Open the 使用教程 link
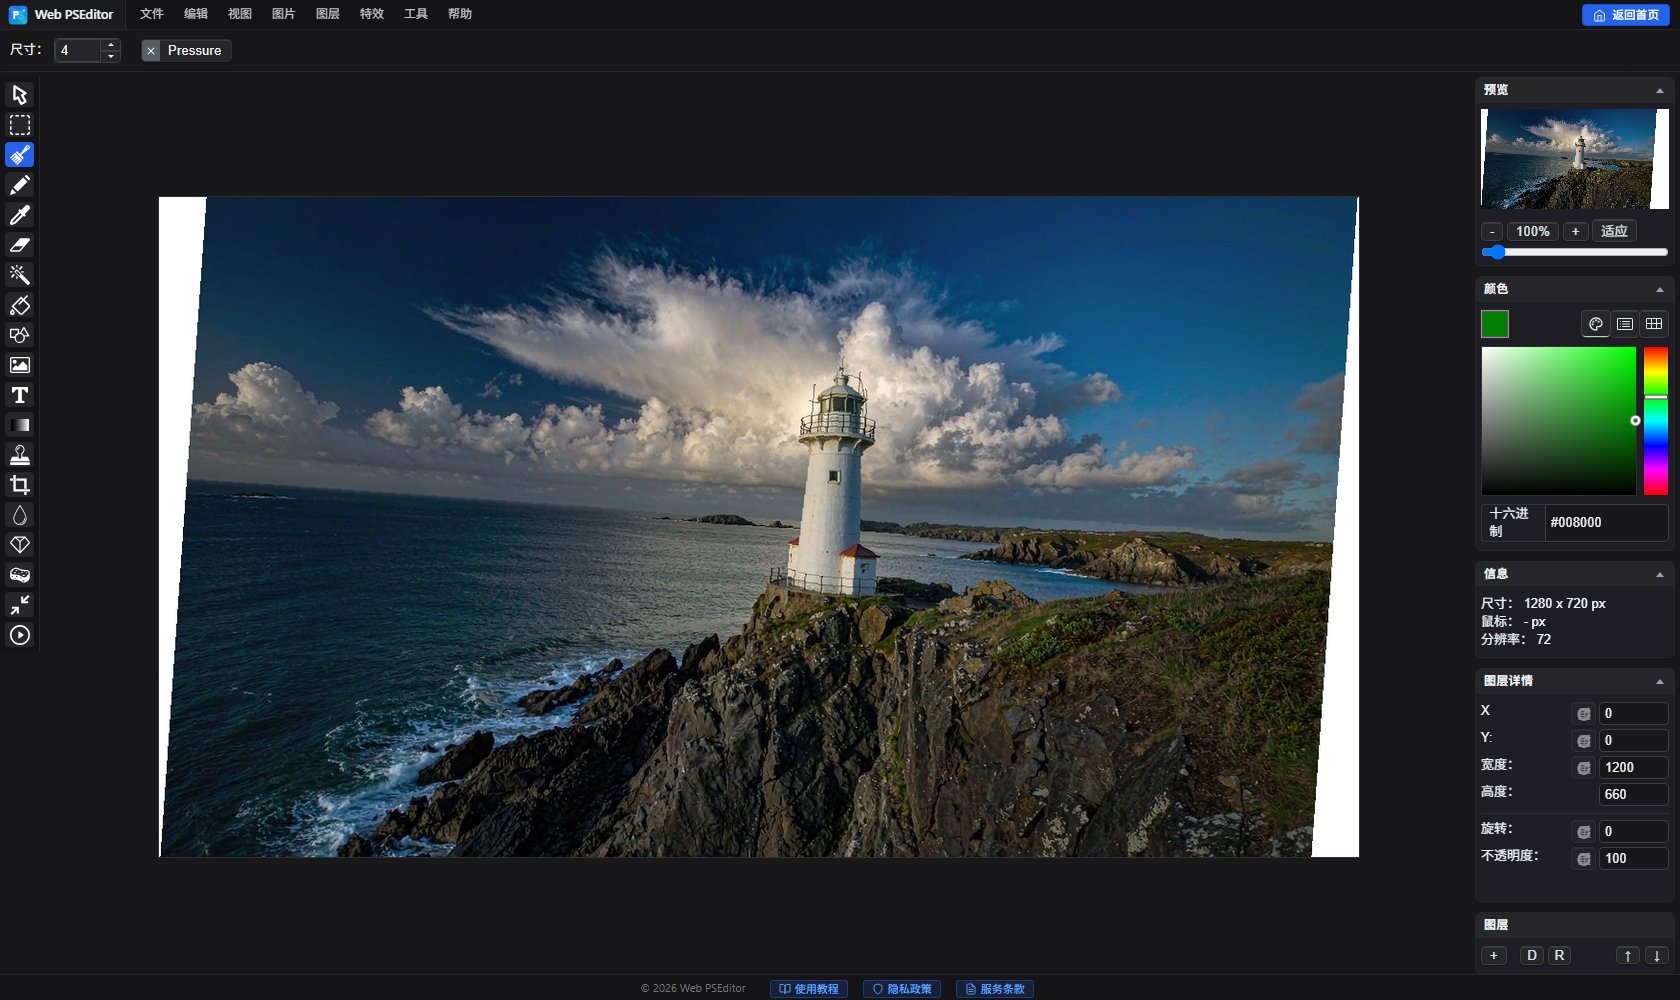 [x=809, y=989]
